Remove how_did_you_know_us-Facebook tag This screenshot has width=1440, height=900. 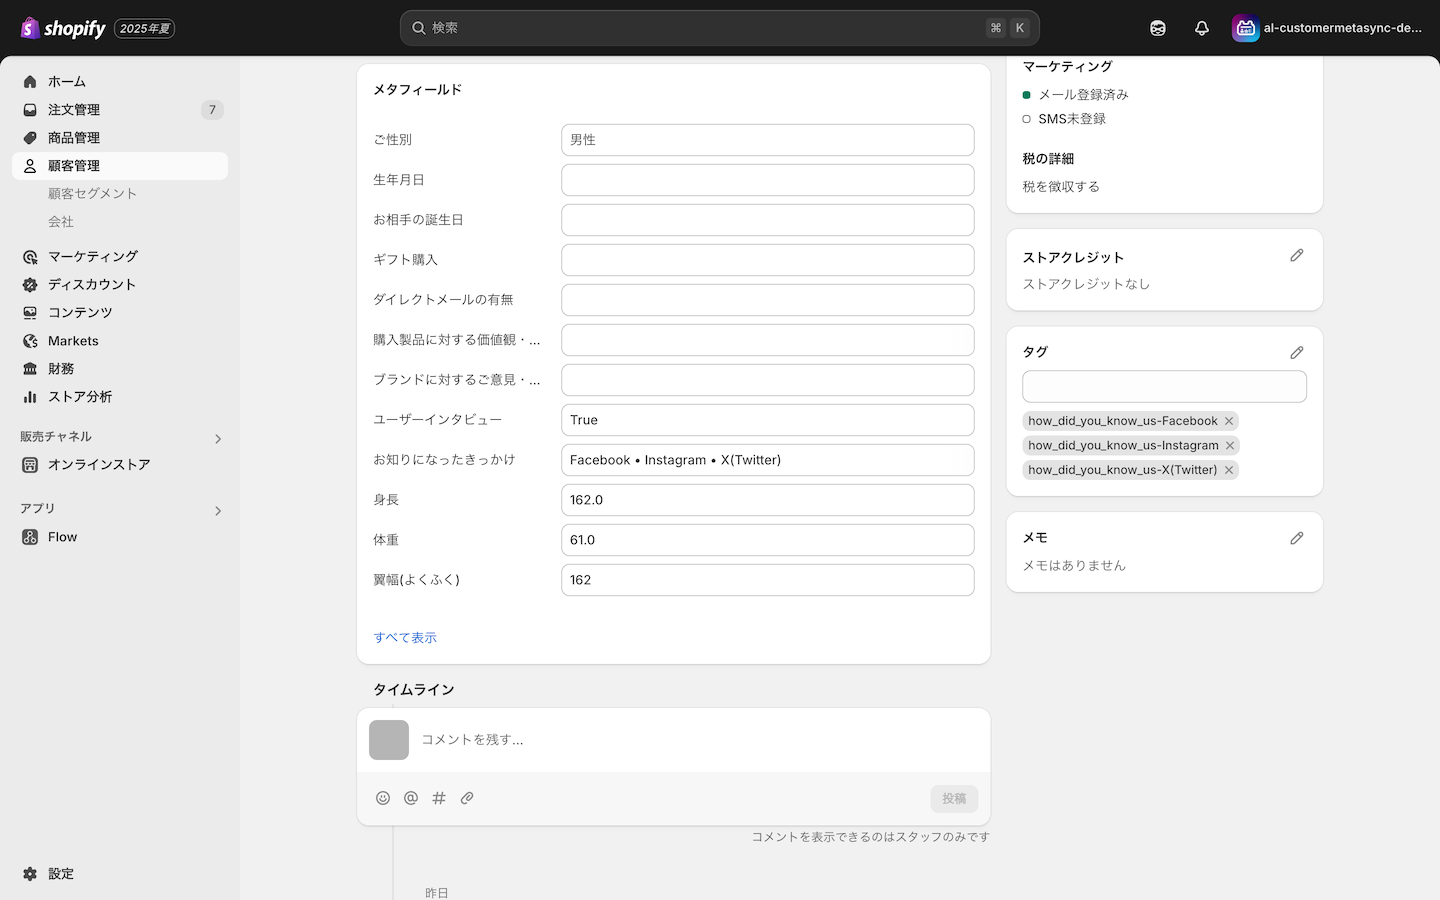1229,421
